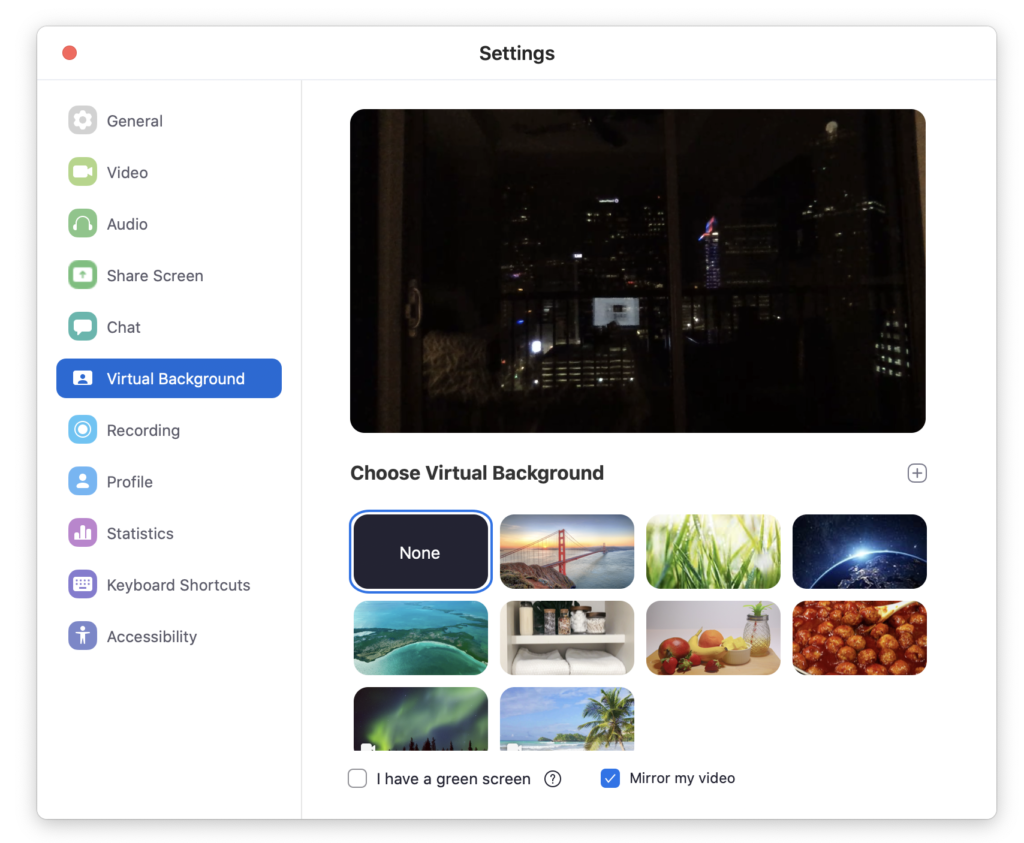Choose the fruit plate background
This screenshot has height=843, width=1024.
tap(713, 638)
